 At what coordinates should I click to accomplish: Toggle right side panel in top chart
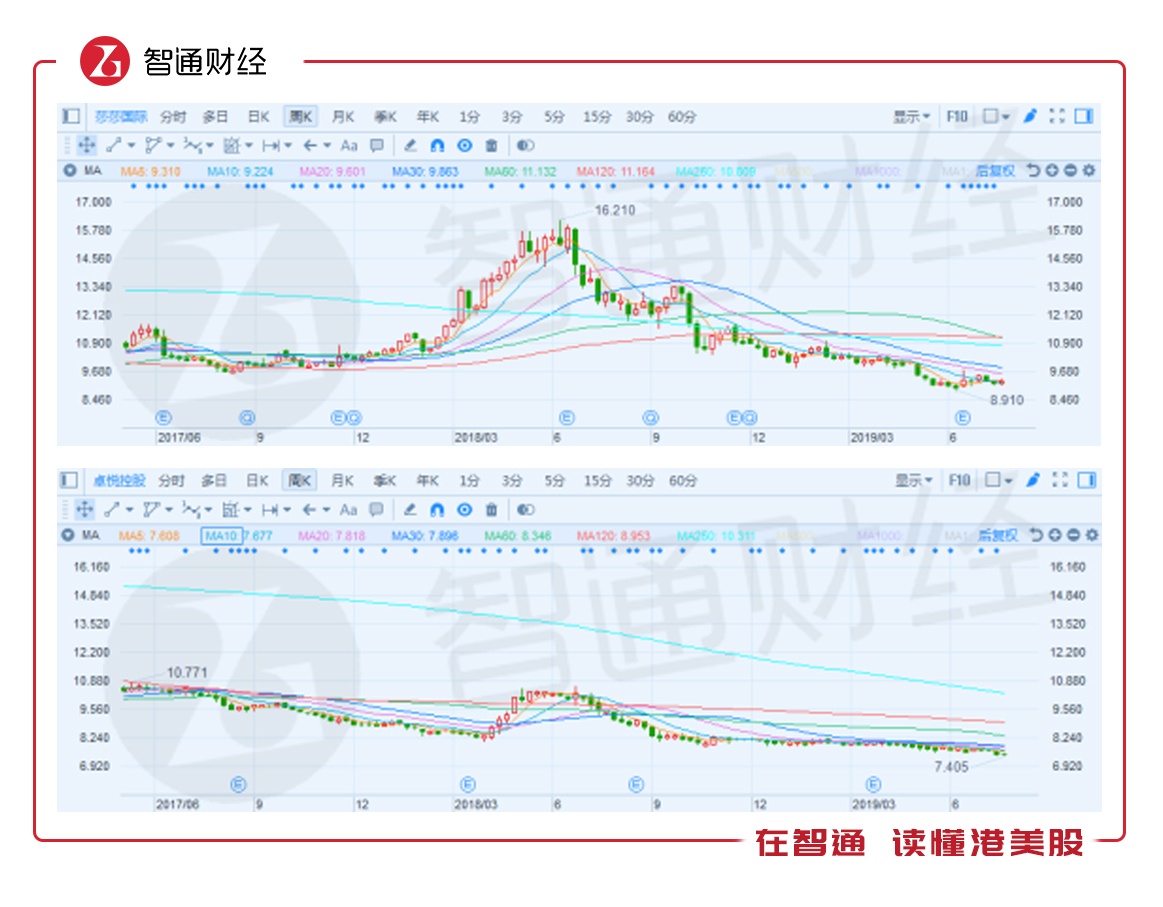(1084, 116)
